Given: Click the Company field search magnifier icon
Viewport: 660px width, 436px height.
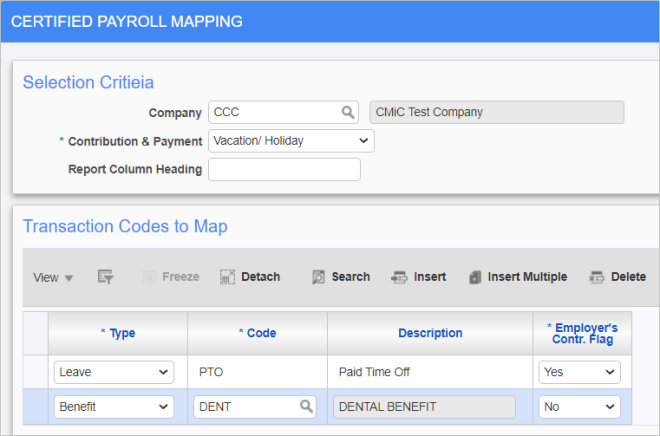Looking at the screenshot, I should point(348,112).
